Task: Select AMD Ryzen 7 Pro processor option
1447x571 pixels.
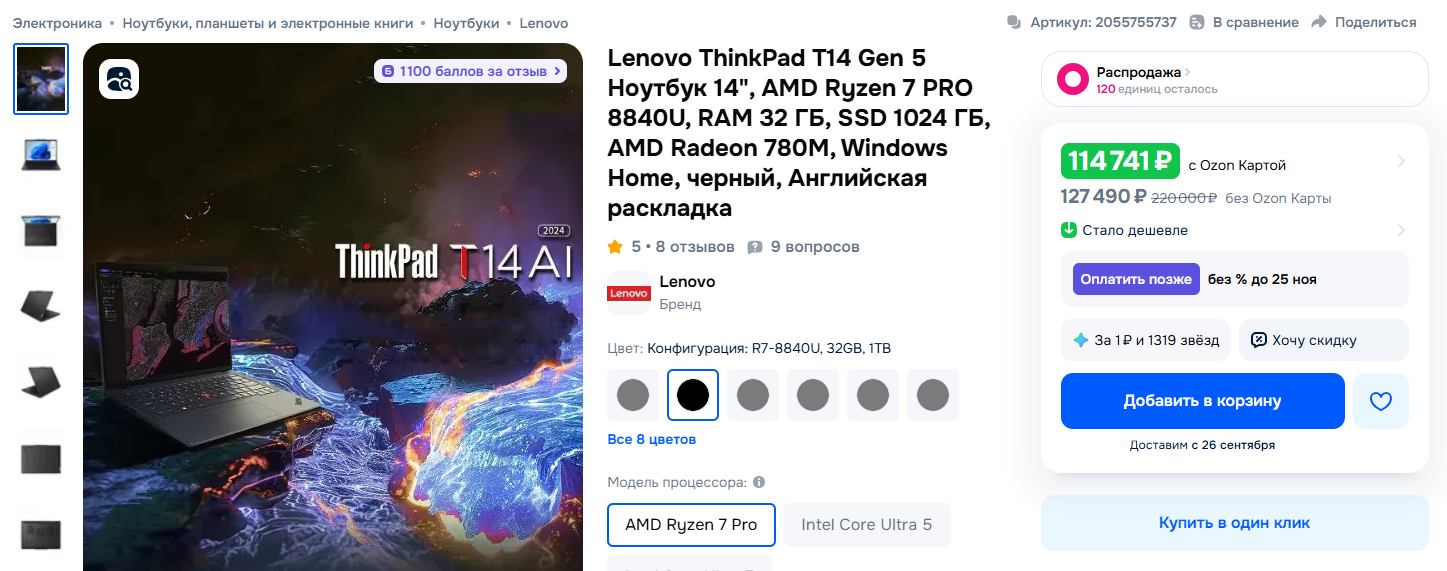Action: click(x=691, y=525)
